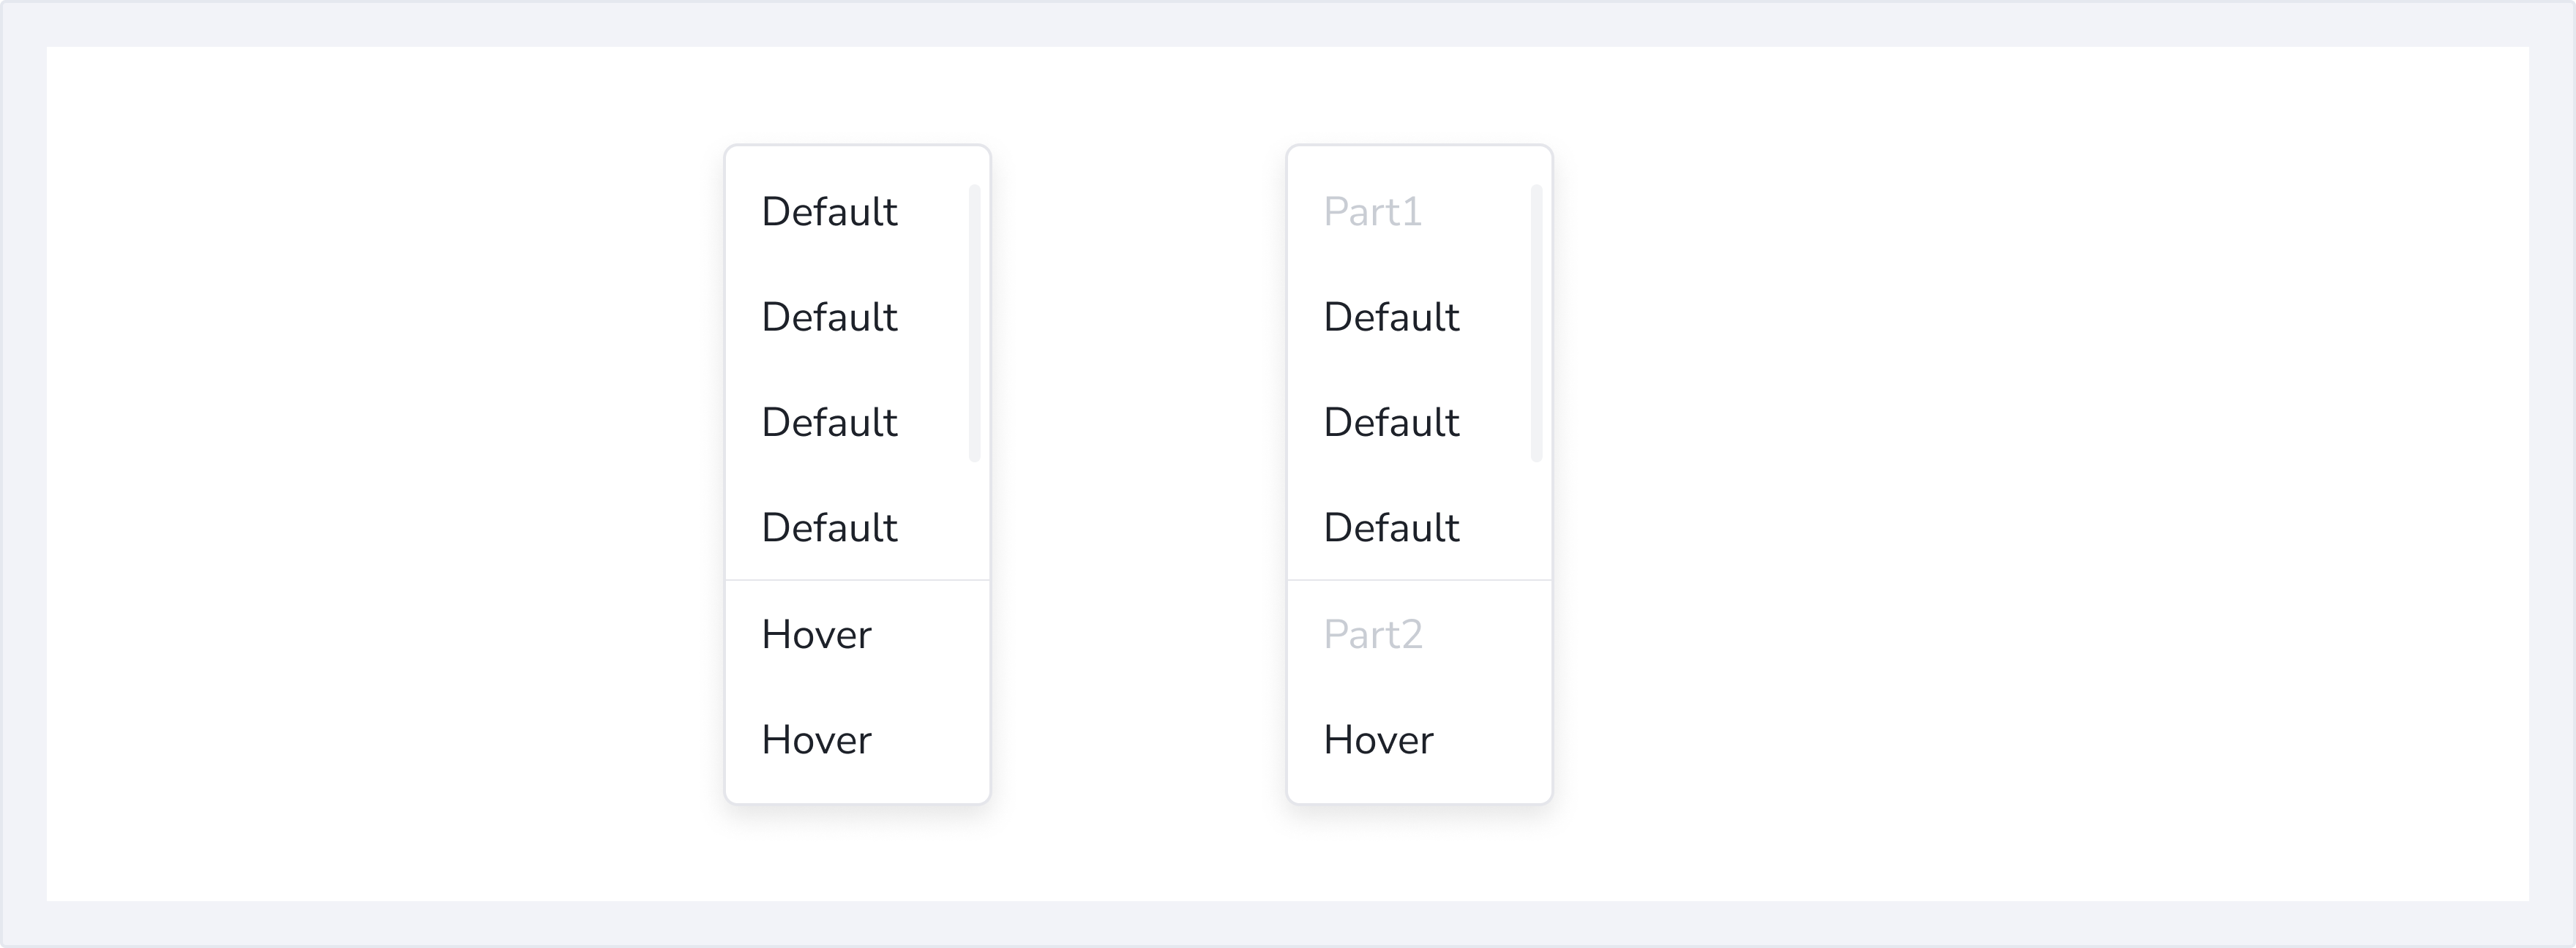Choose the bottom Hover item in left menu

816,740
